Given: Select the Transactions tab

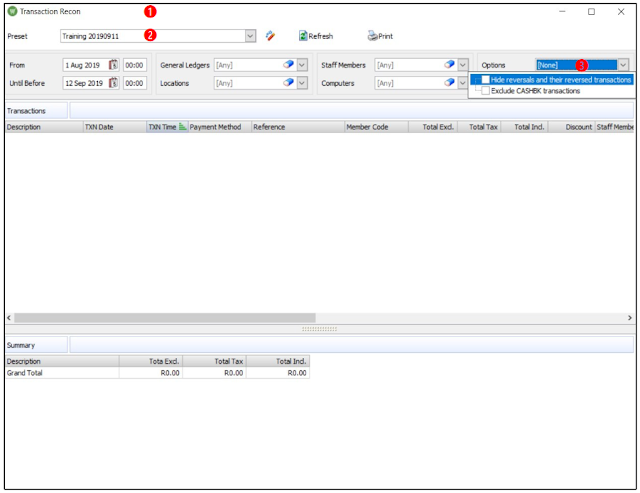Looking at the screenshot, I should pos(36,111).
